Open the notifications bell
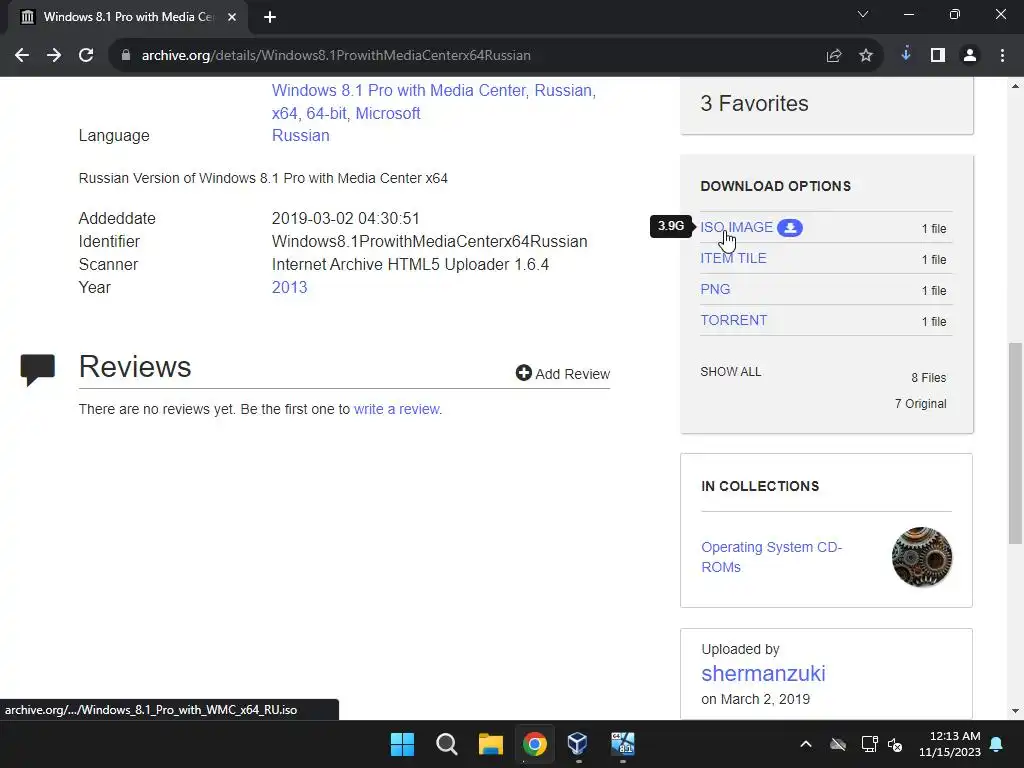 click(x=997, y=744)
